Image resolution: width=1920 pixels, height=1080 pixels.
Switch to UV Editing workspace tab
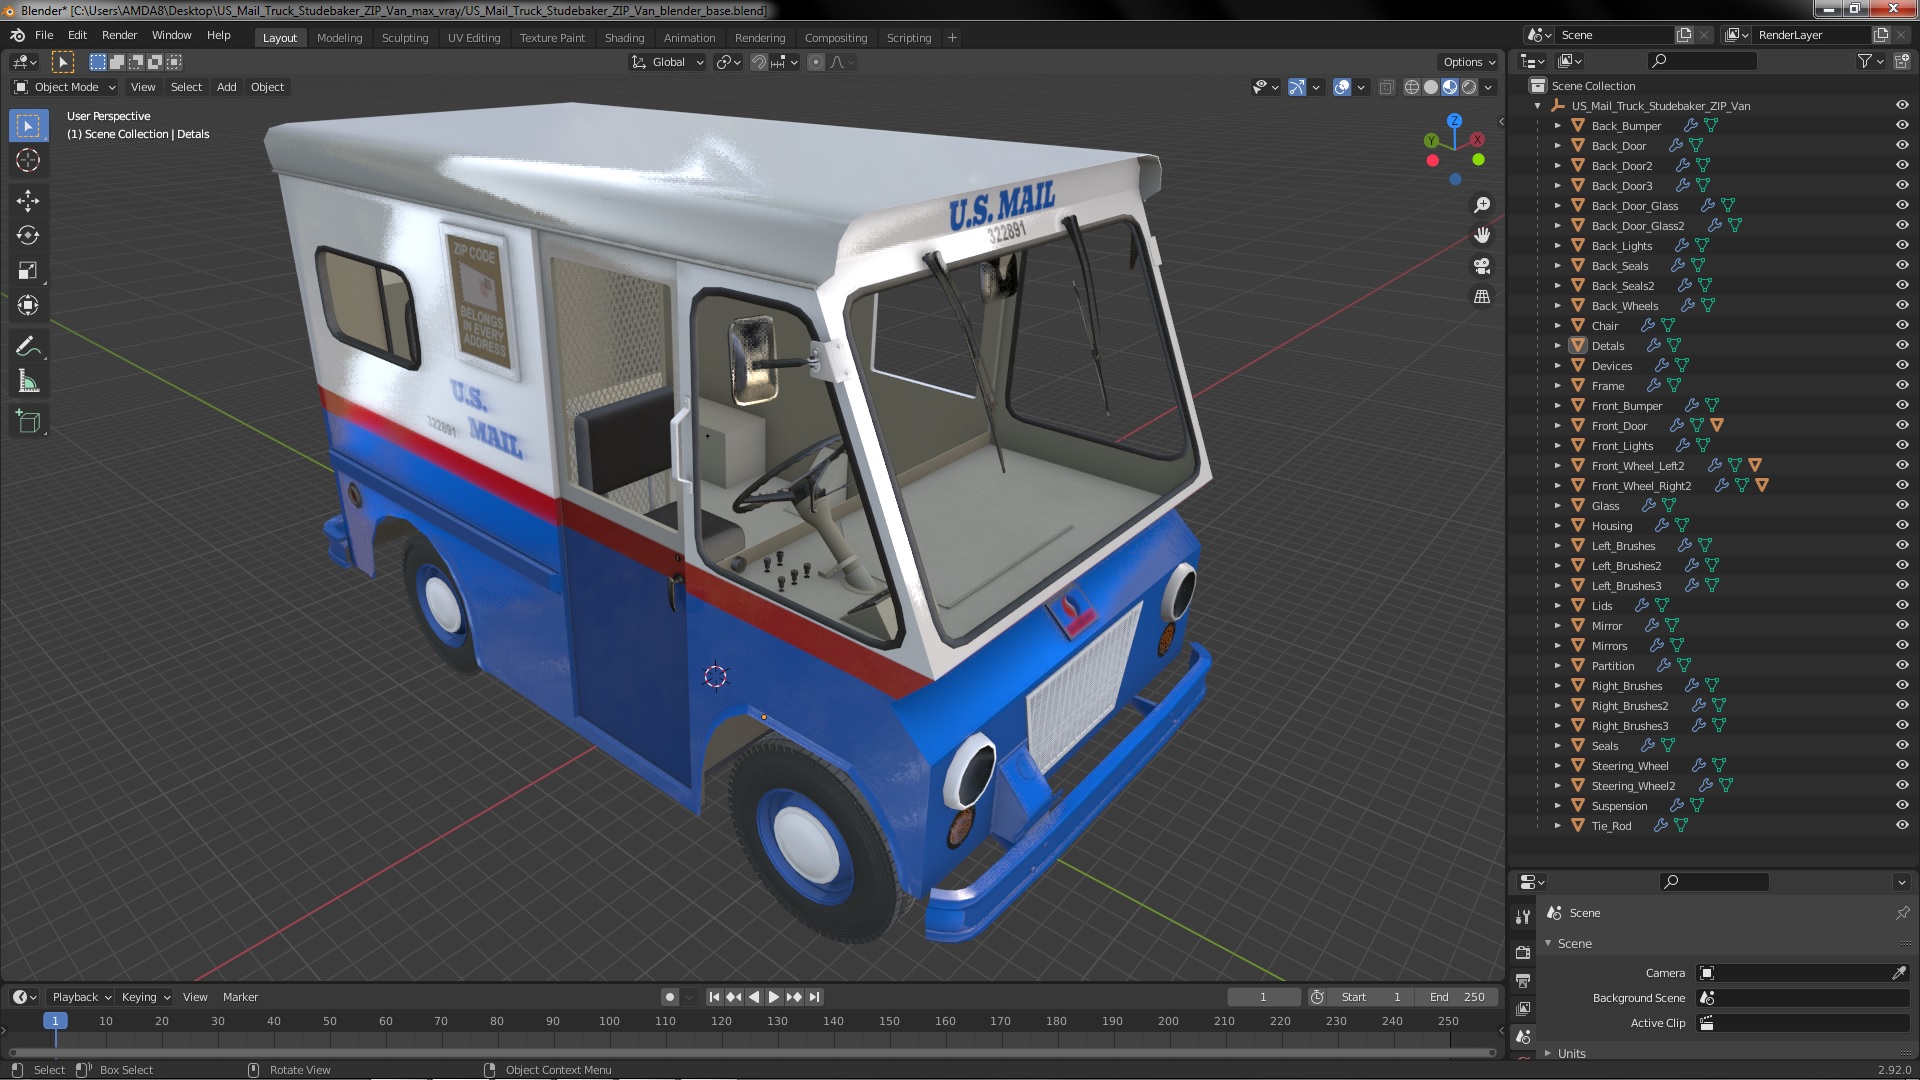tap(473, 38)
